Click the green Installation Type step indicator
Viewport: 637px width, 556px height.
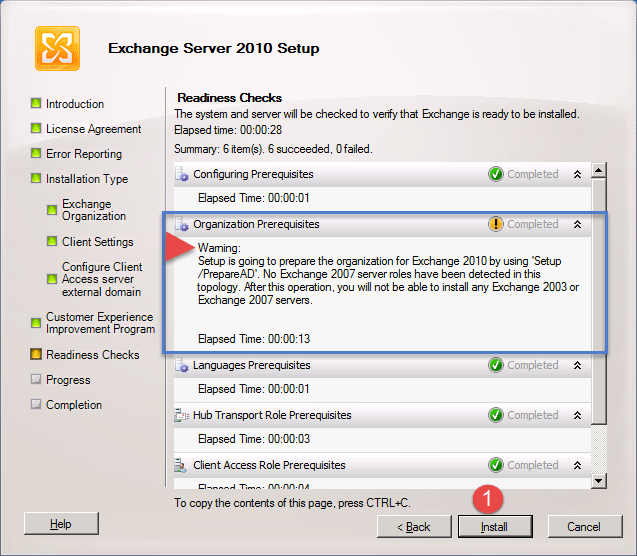click(x=36, y=178)
